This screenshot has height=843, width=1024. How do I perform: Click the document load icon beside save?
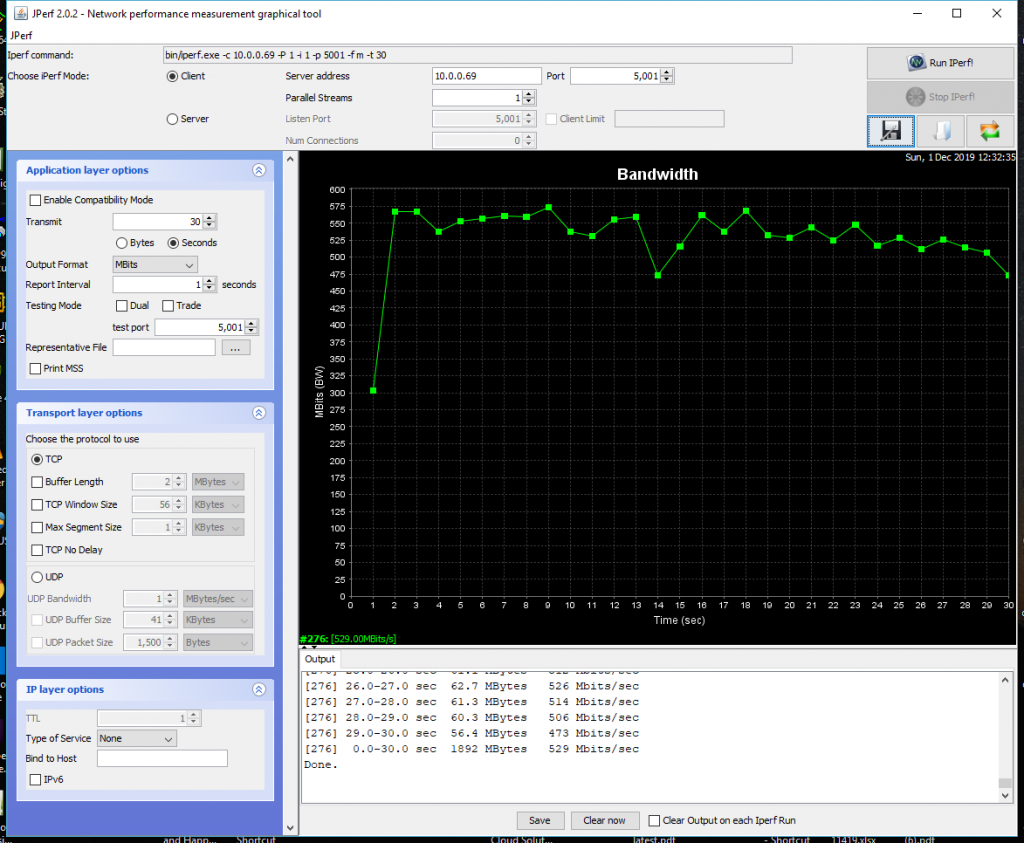pos(940,131)
